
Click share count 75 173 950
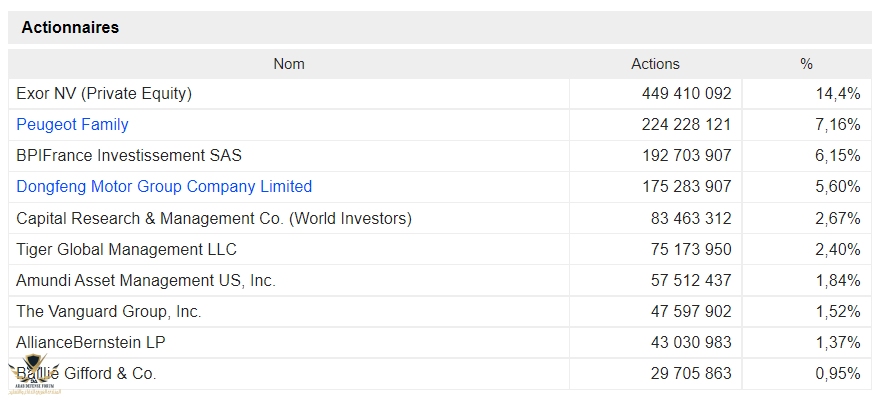[691, 249]
